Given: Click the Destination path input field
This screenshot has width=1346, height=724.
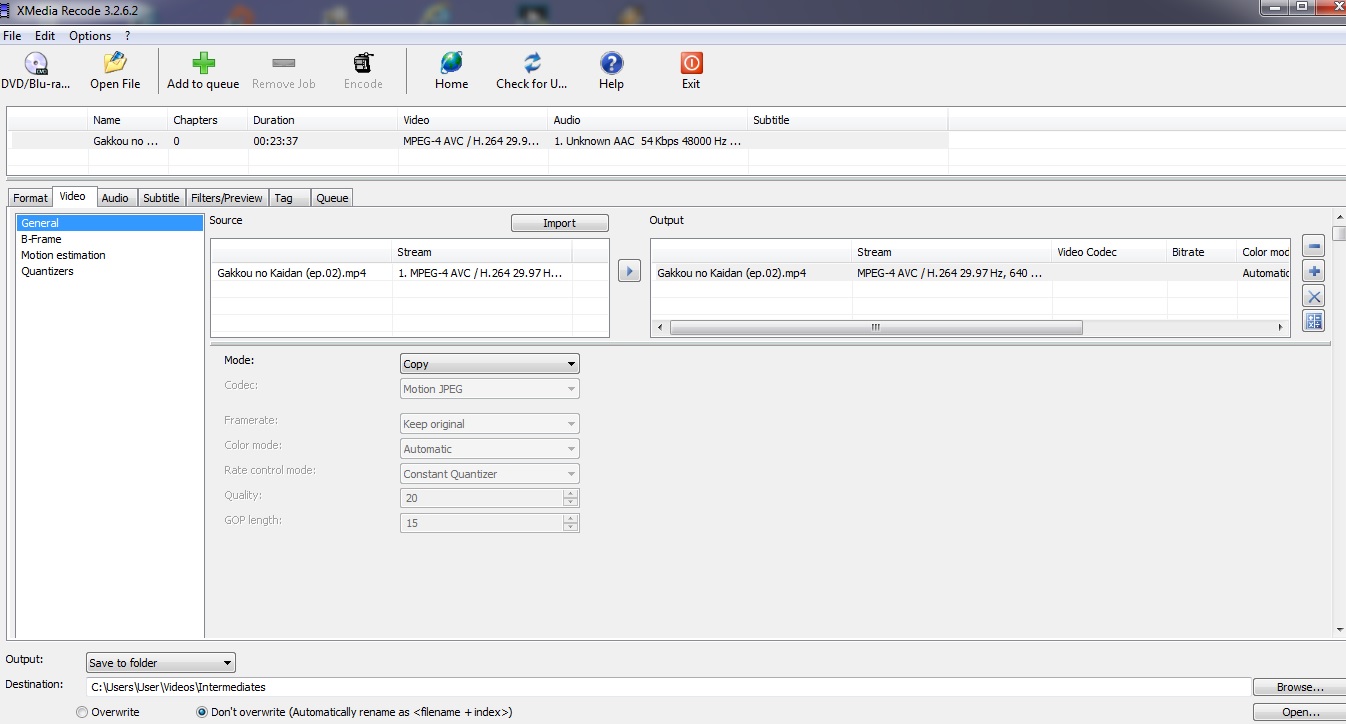Looking at the screenshot, I should point(668,687).
